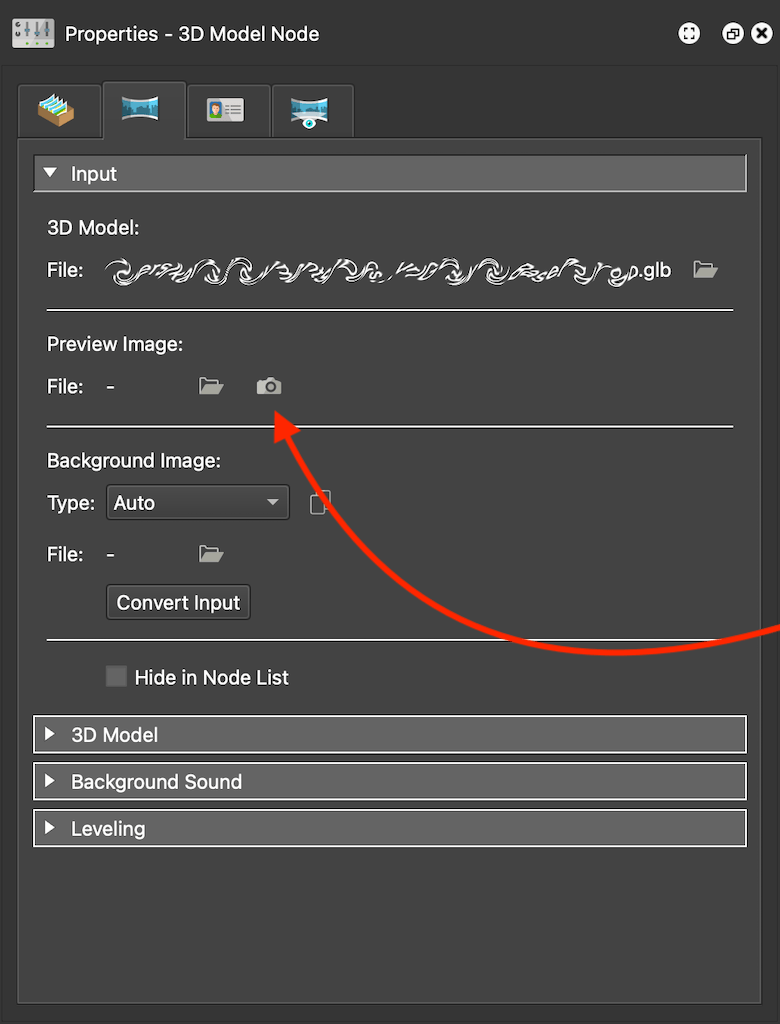The height and width of the screenshot is (1024, 780).
Task: Open the Viewing Parameters tab (panorama eye icon)
Action: pyautogui.click(x=311, y=110)
